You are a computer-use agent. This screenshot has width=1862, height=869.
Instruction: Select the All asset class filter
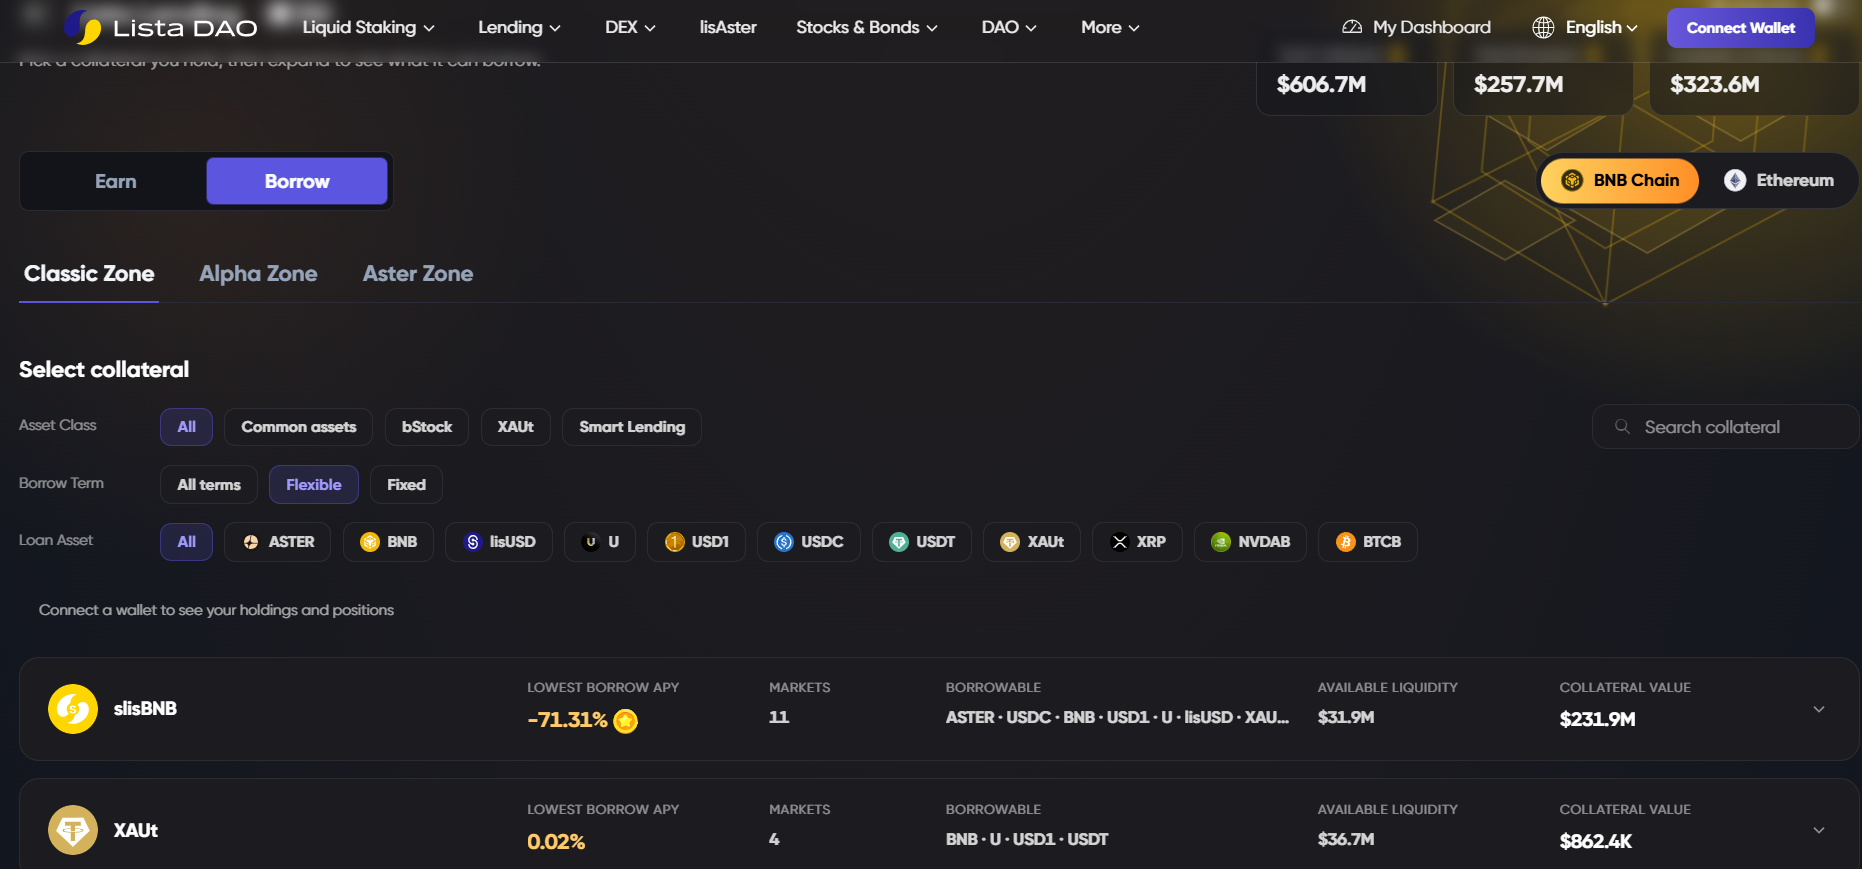click(187, 427)
